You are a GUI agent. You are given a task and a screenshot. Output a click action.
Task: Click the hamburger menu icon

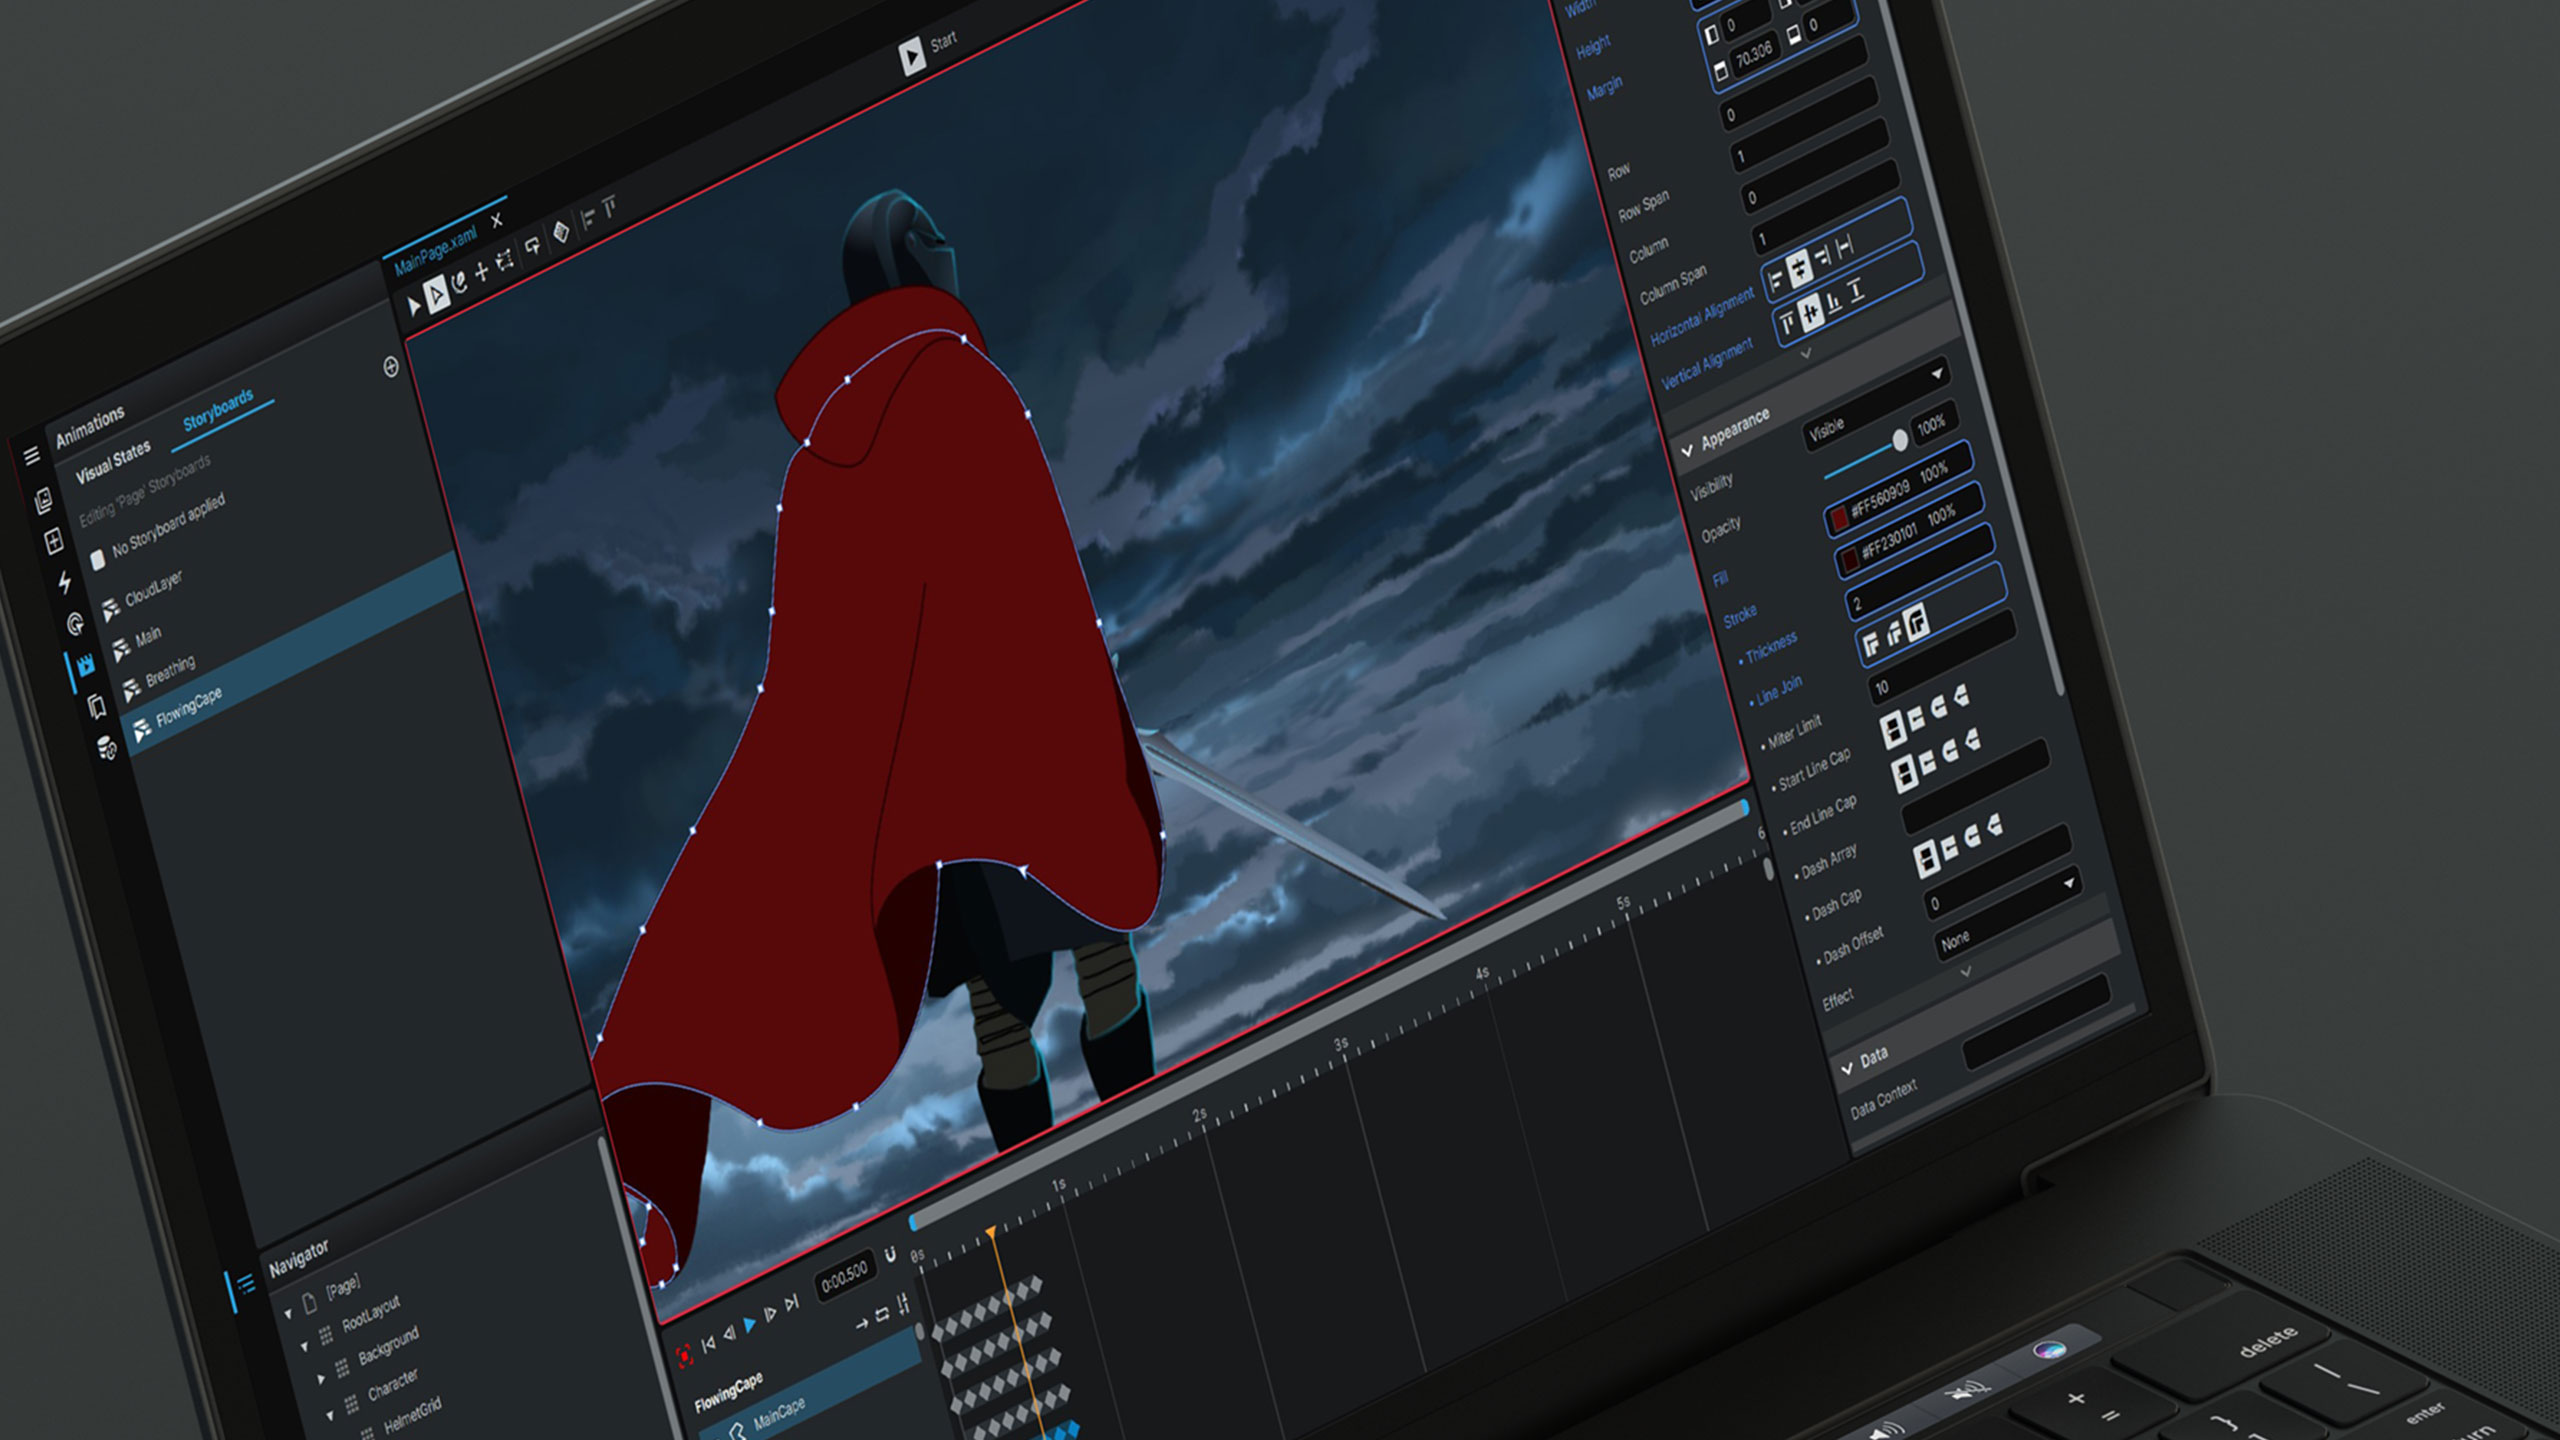[x=32, y=456]
